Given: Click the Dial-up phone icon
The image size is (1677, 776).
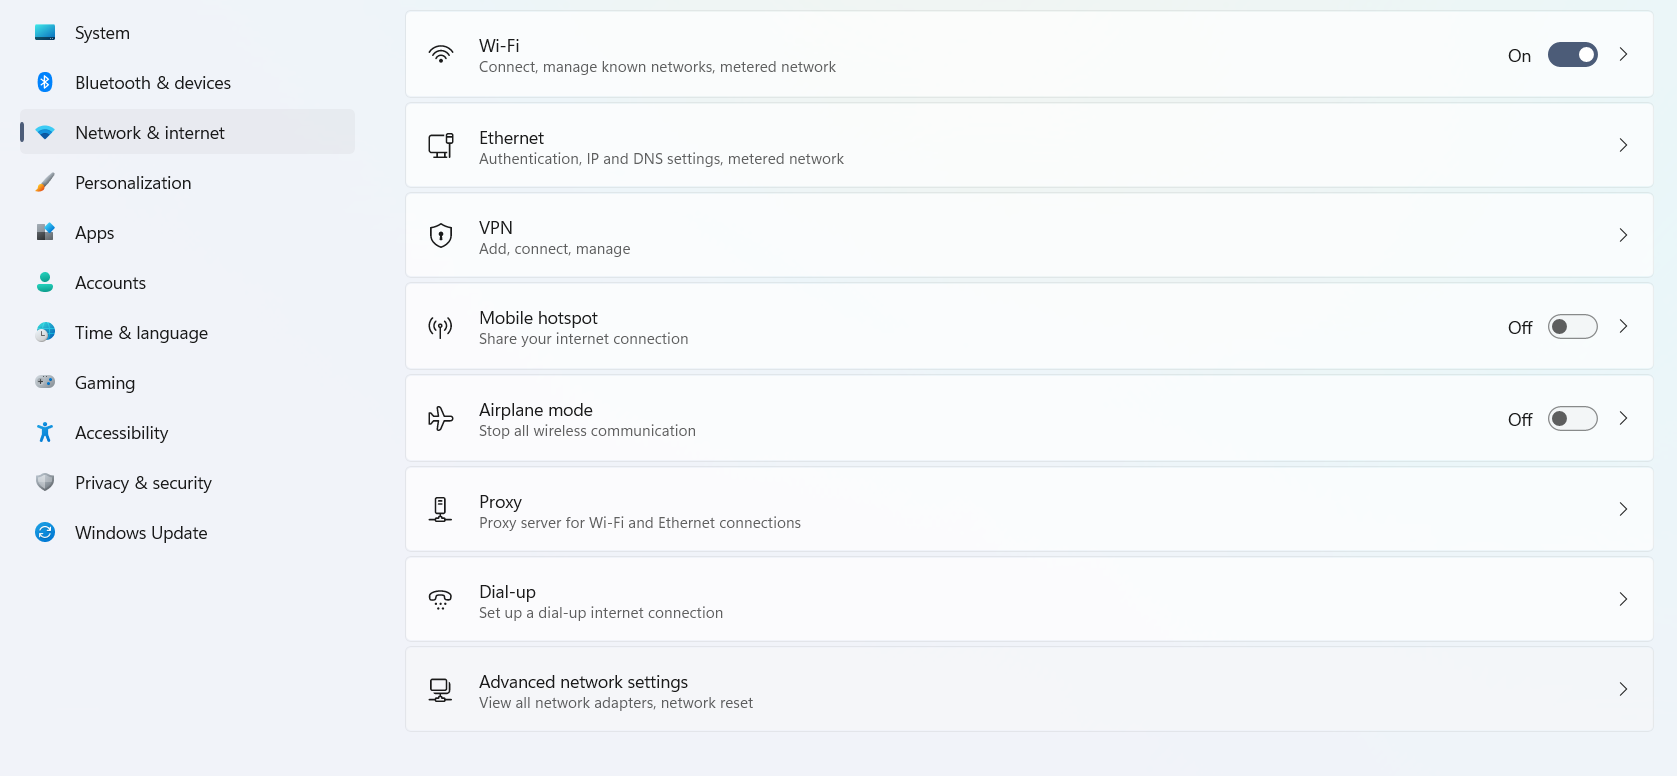Looking at the screenshot, I should point(441,600).
